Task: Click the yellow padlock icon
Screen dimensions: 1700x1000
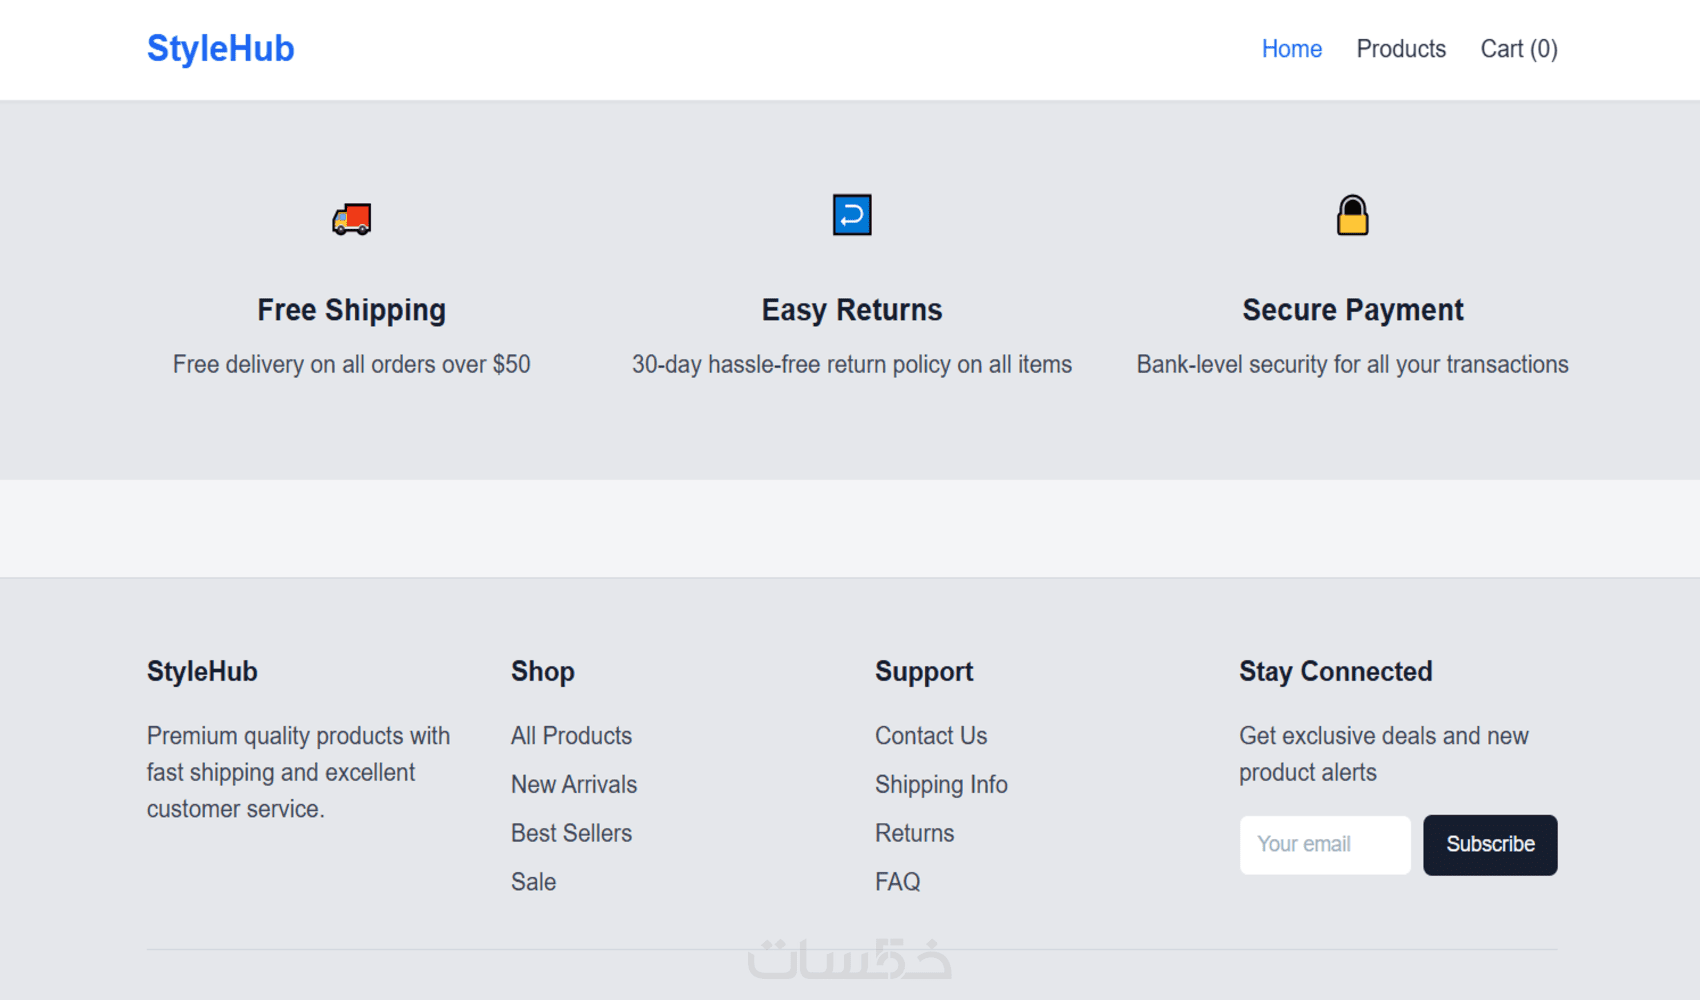Action: click(x=1352, y=215)
